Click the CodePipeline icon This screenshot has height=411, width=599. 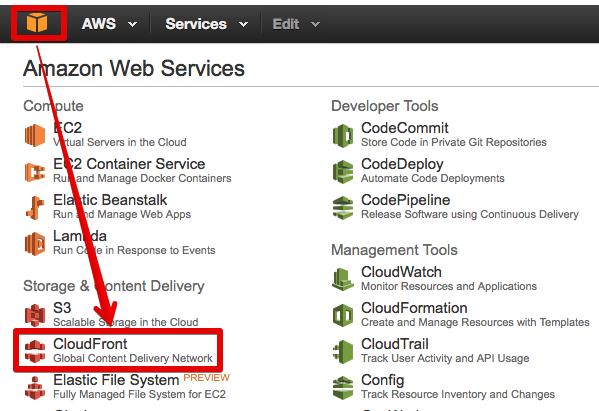coord(343,208)
